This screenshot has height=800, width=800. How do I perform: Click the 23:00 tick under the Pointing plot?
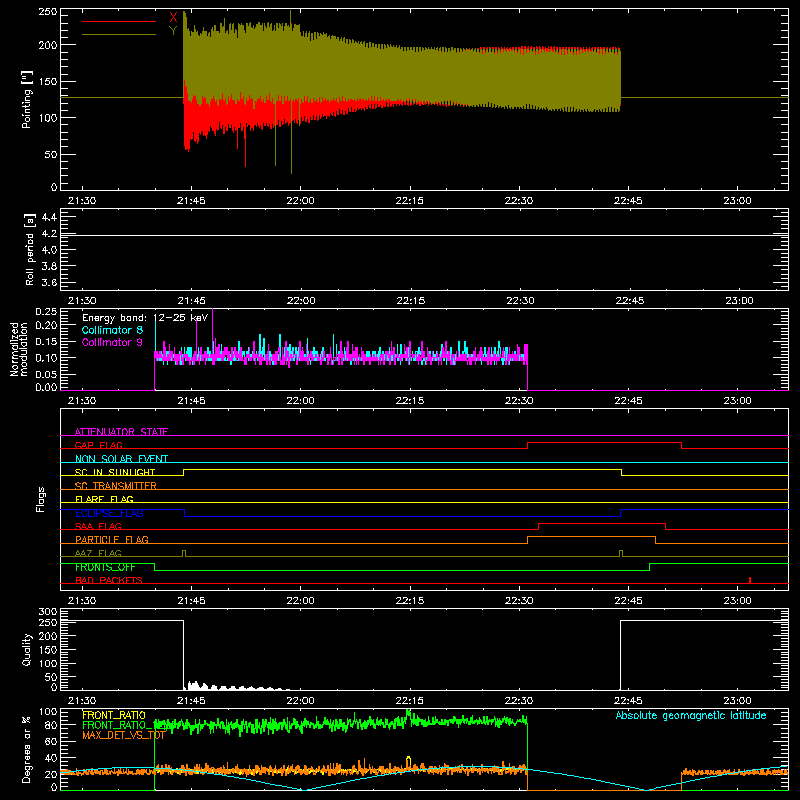point(737,201)
